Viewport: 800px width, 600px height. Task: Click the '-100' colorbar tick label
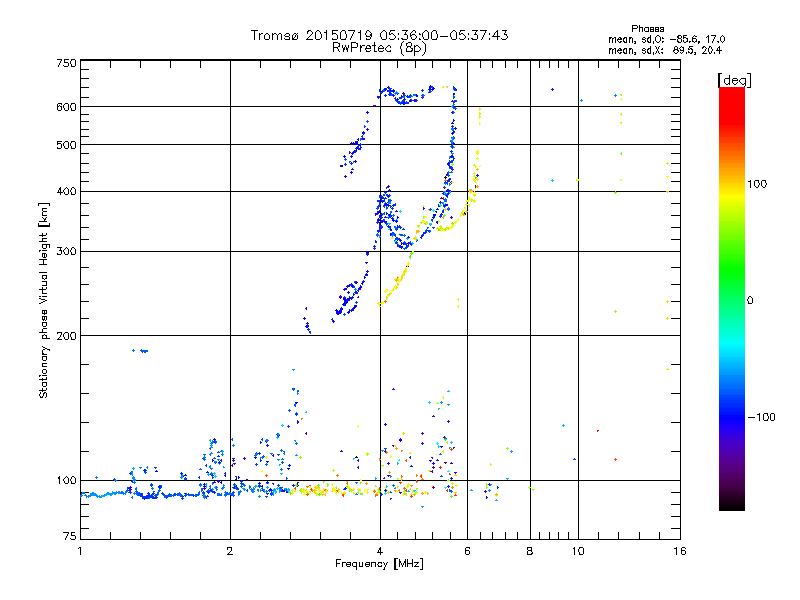[x=761, y=417]
